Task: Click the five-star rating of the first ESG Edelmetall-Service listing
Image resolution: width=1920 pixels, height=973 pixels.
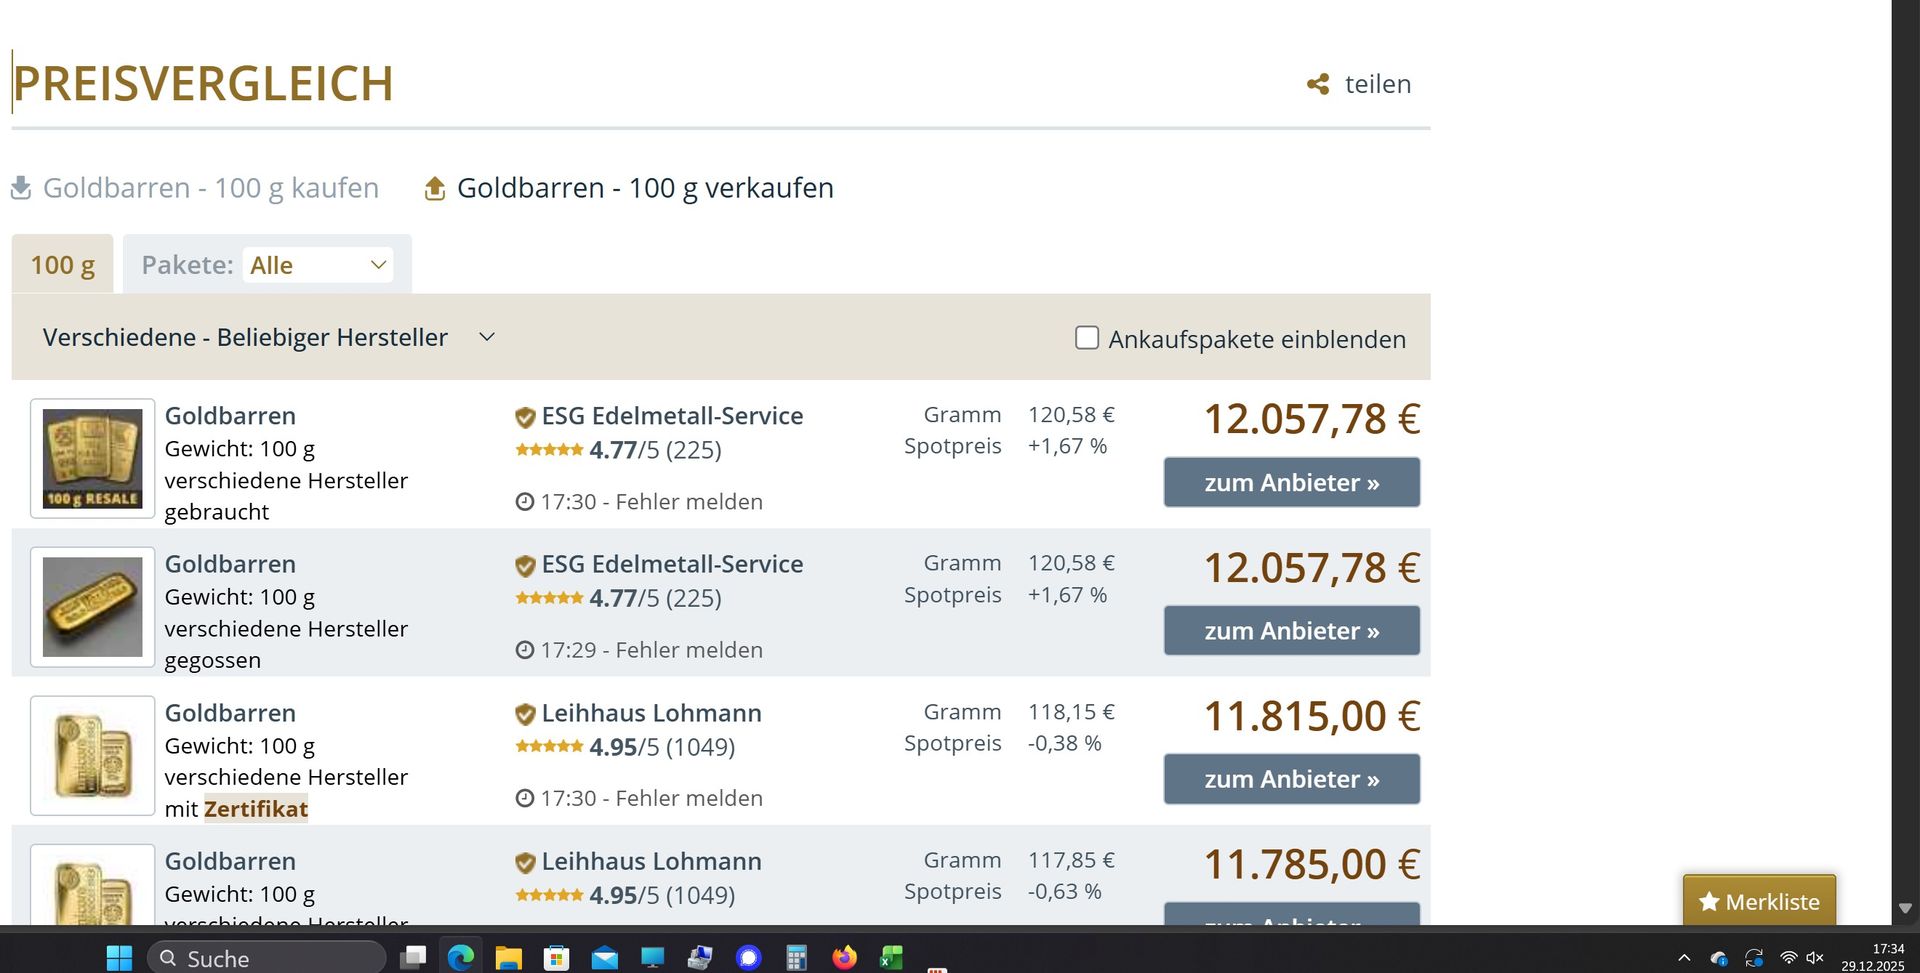Action: 549,450
